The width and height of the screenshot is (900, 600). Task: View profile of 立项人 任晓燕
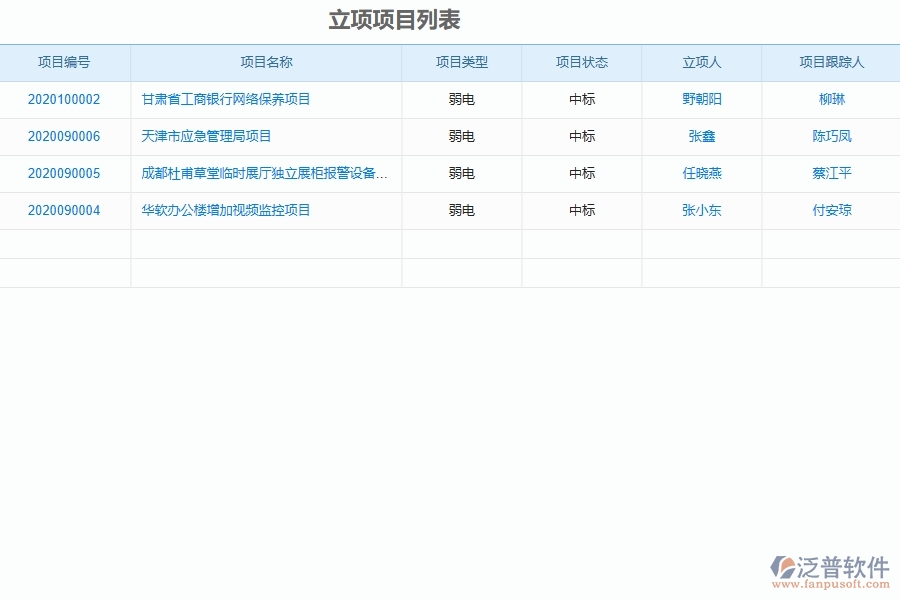coord(701,173)
